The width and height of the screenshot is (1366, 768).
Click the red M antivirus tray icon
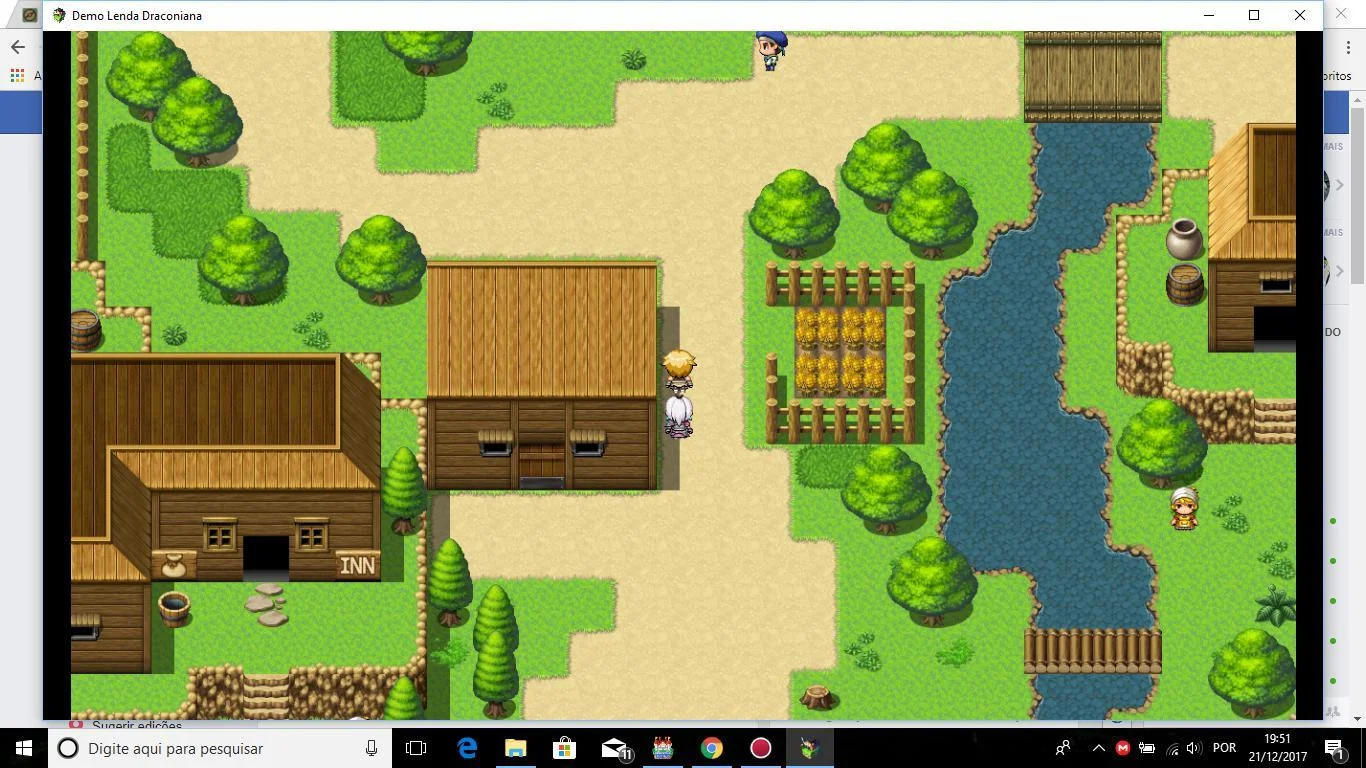coord(1122,748)
